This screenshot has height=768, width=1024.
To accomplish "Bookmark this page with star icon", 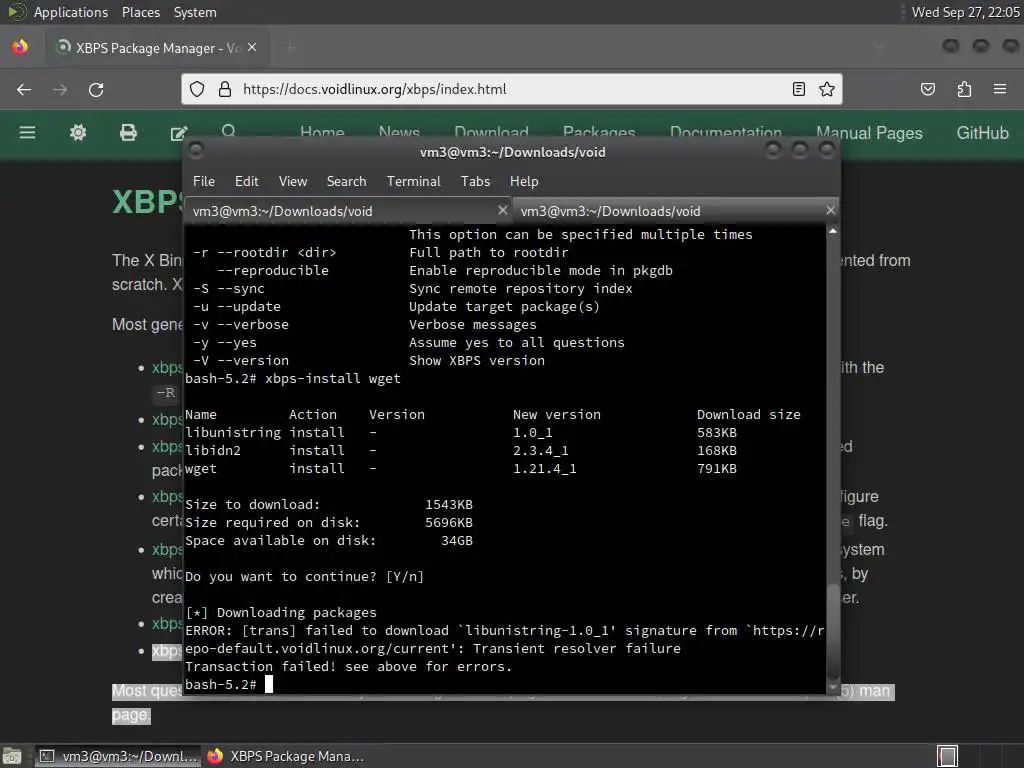I will click(x=827, y=89).
